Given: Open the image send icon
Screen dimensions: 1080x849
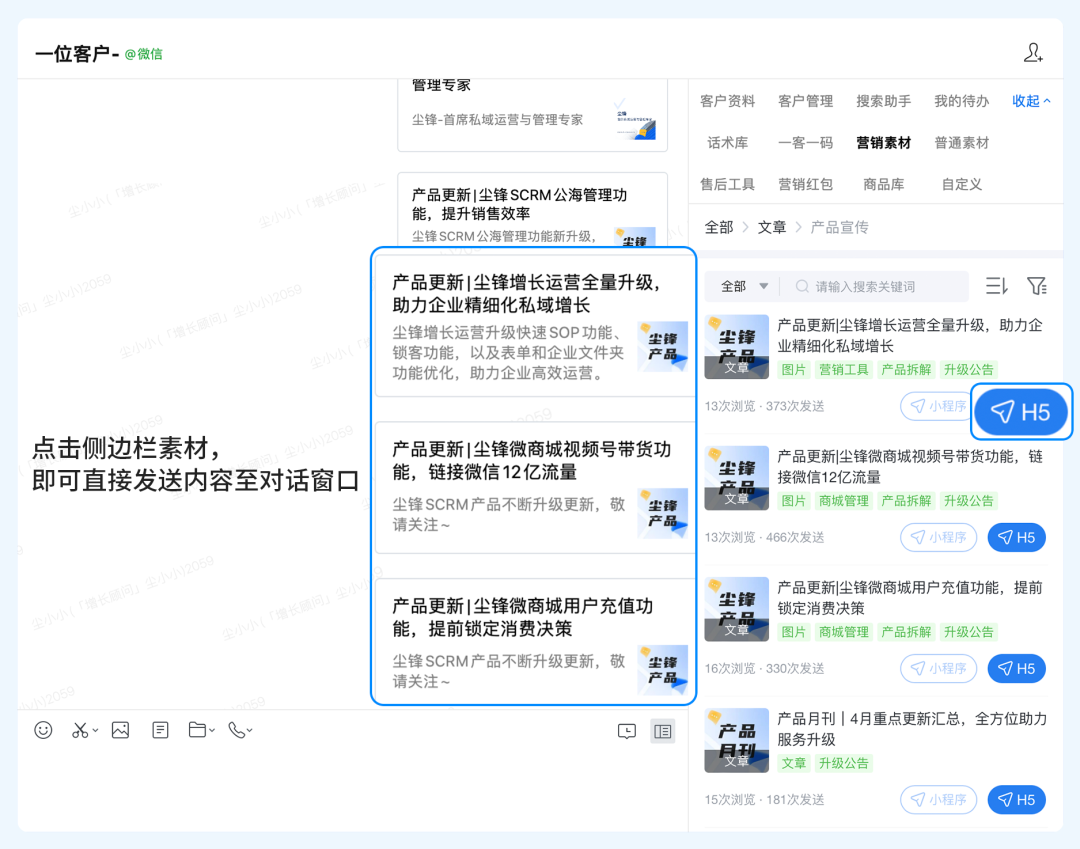Looking at the screenshot, I should [121, 730].
